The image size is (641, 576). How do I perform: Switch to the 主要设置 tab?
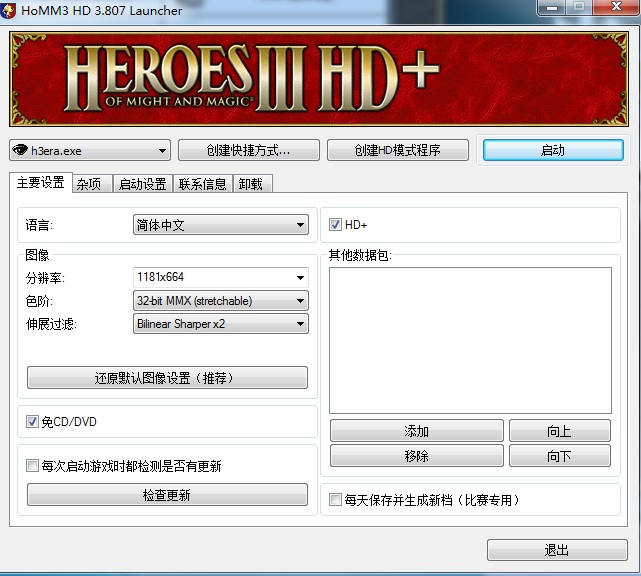pos(40,183)
